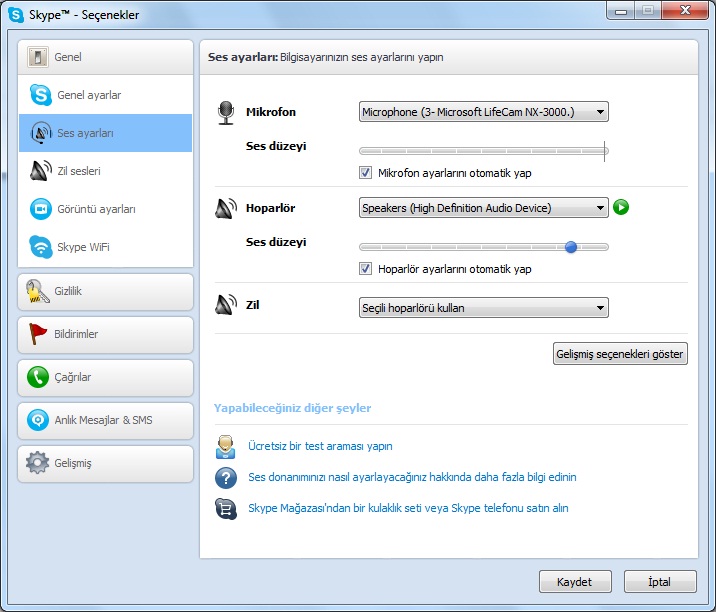Click the Skype S icon beside Genel ayarlar

(41, 95)
